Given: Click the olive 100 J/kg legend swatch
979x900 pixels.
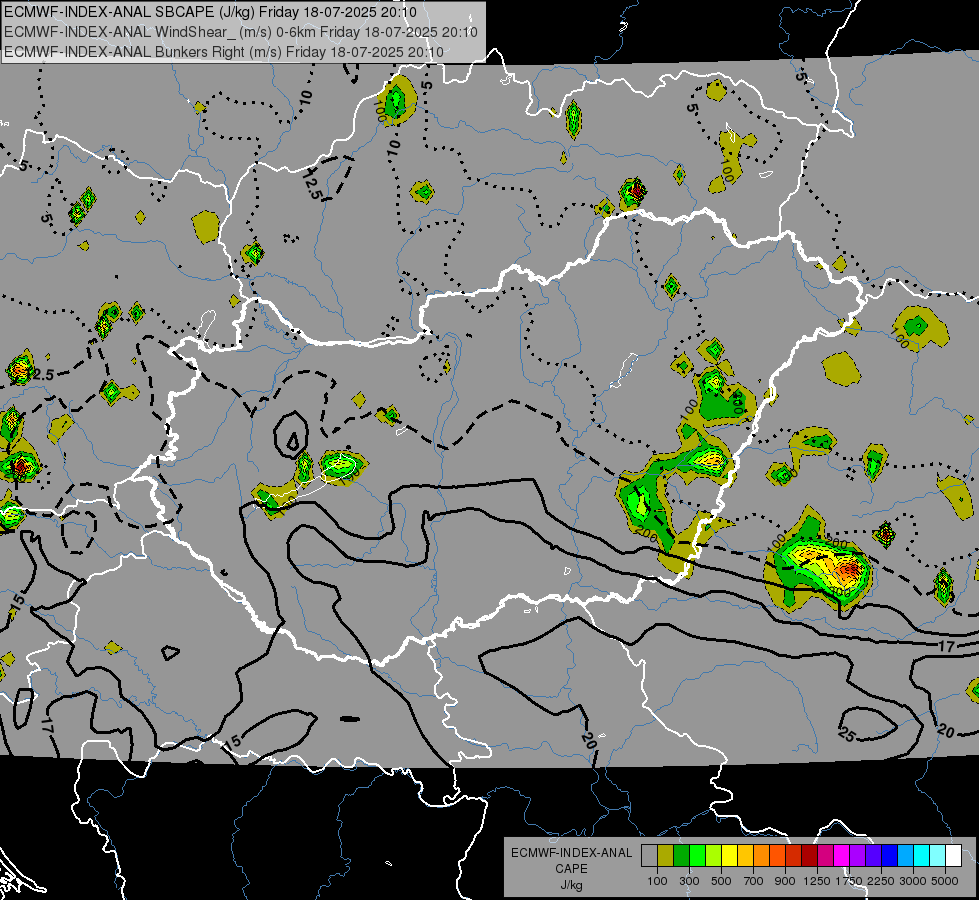Looking at the screenshot, I should 666,856.
